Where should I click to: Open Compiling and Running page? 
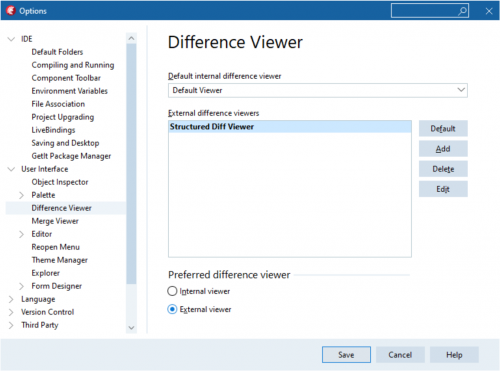coord(73,65)
